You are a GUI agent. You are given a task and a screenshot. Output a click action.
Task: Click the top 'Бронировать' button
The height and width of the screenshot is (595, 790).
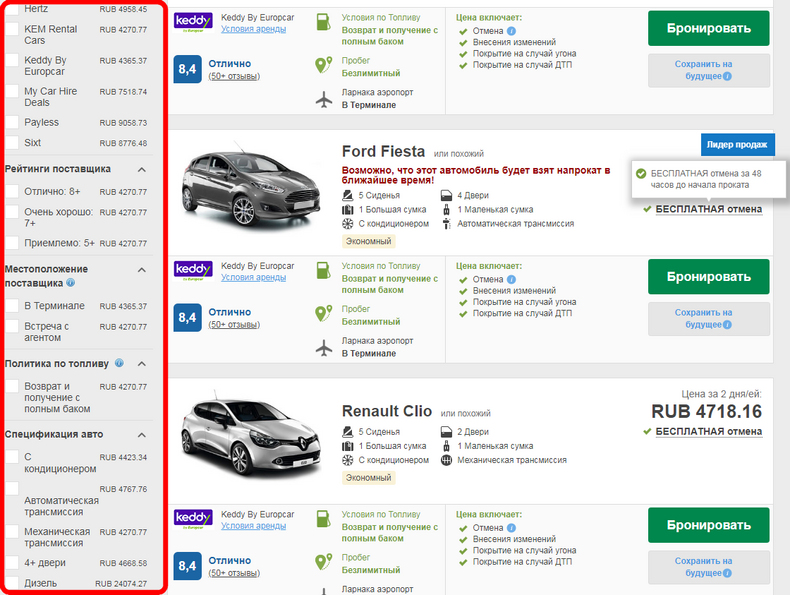(x=708, y=28)
